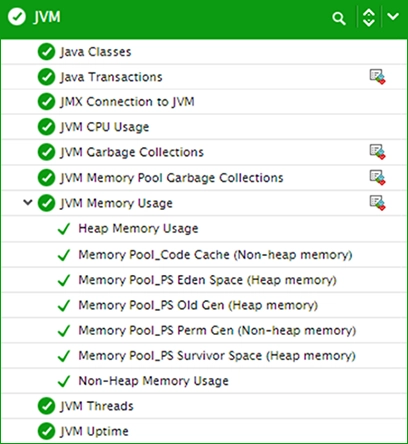Open the JVM CPU Usage test

click(104, 127)
